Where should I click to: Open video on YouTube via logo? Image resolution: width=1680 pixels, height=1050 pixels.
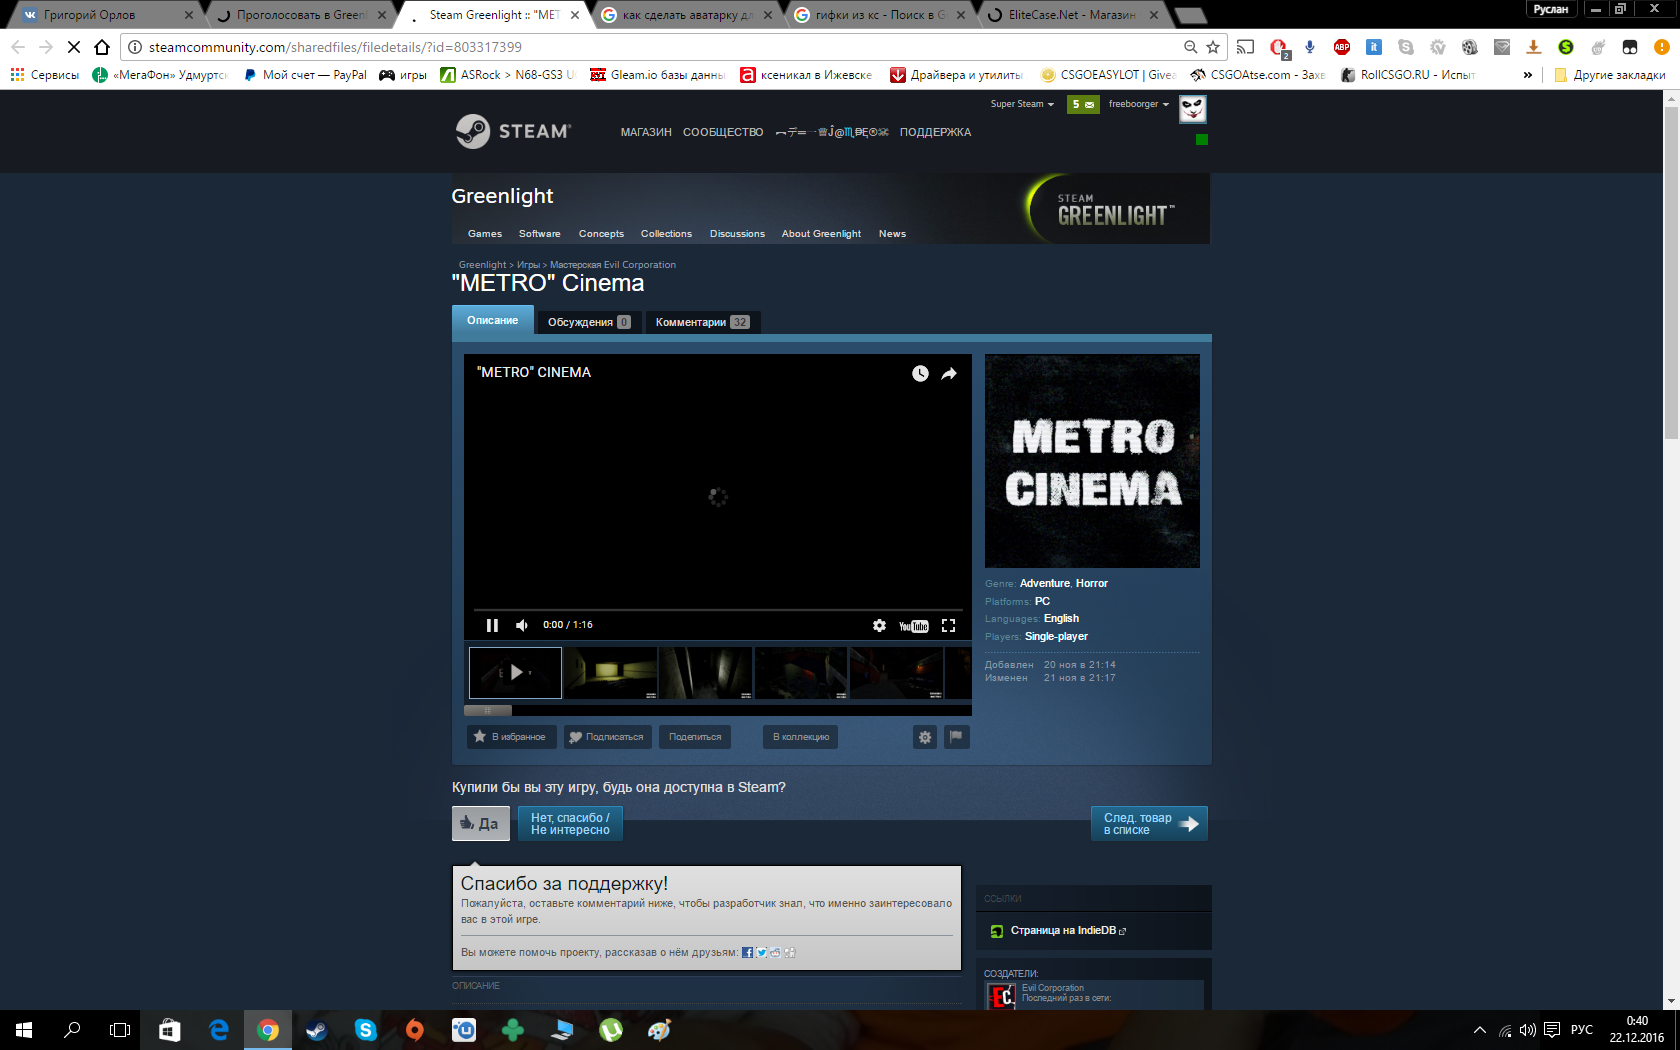click(x=914, y=626)
